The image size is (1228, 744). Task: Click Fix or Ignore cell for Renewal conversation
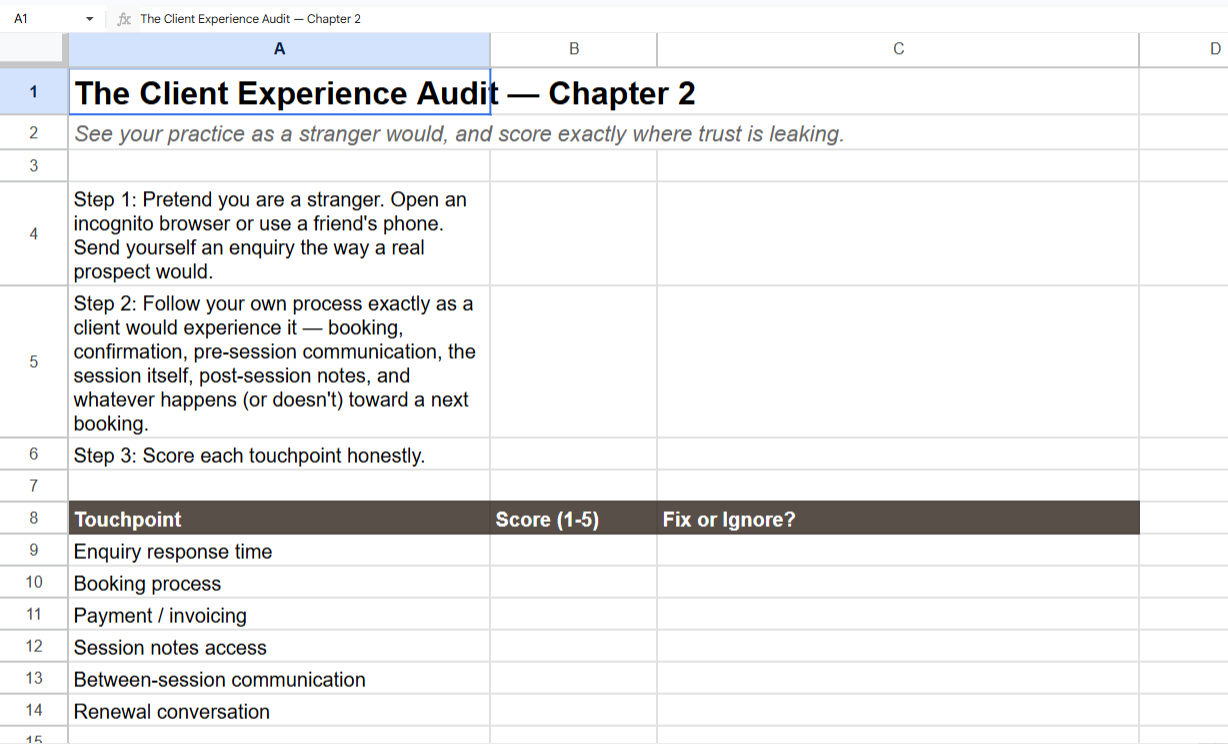click(898, 710)
